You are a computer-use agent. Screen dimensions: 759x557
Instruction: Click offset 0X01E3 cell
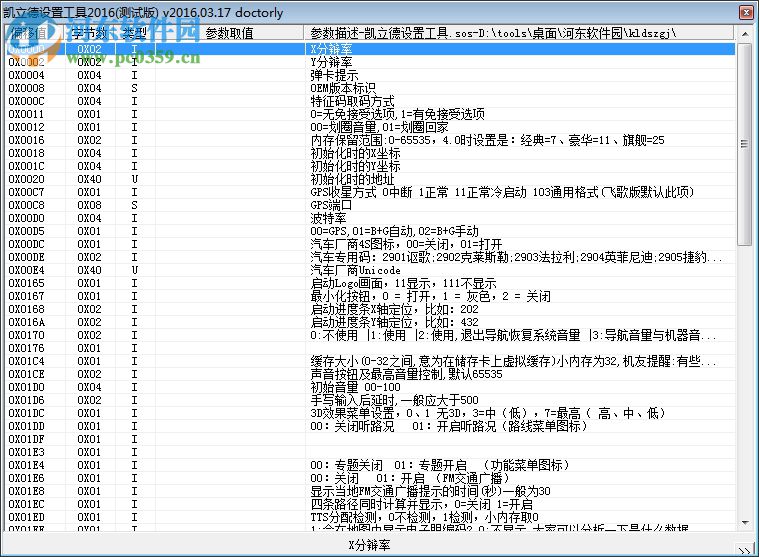pos(26,452)
